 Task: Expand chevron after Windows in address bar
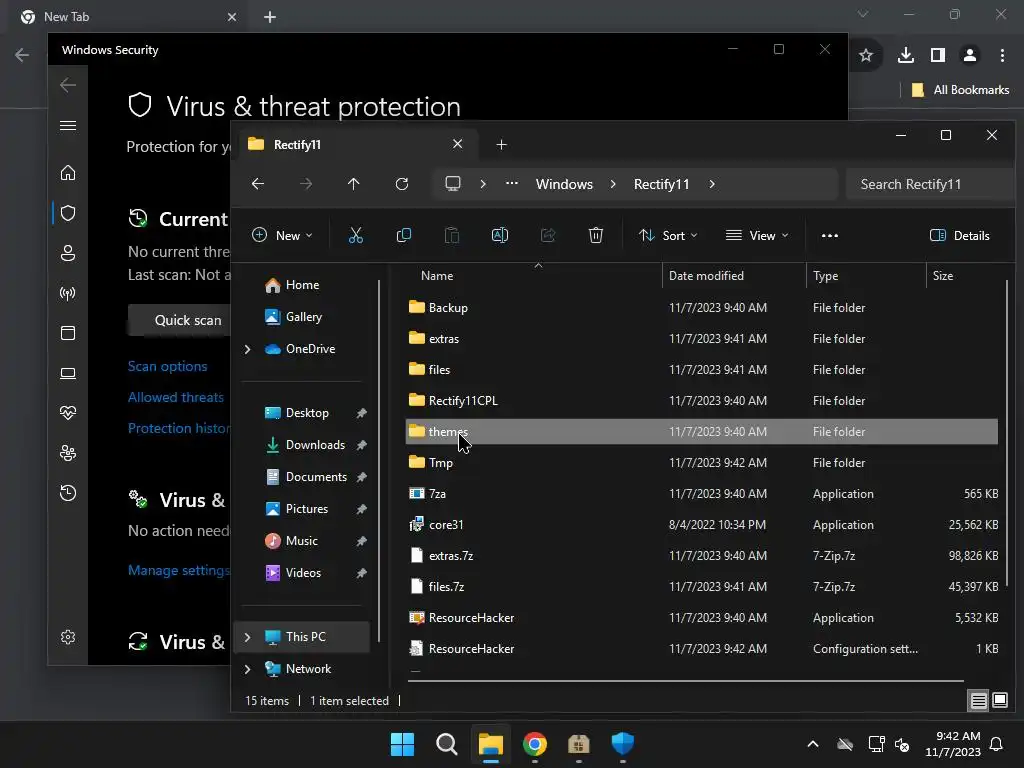(x=613, y=184)
